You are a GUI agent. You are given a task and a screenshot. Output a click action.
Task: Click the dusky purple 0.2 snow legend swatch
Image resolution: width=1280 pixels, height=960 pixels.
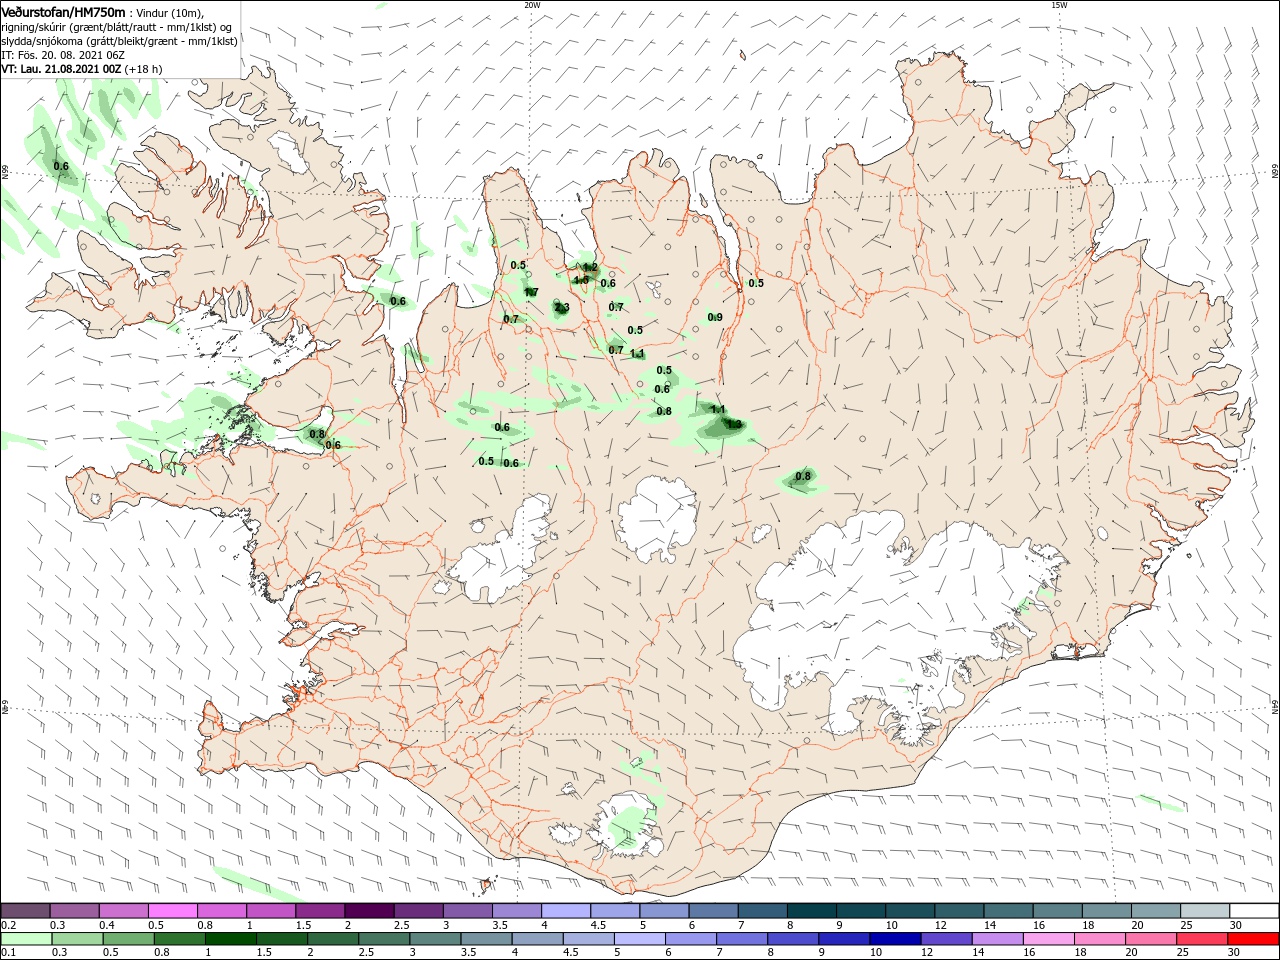pyautogui.click(x=25, y=911)
